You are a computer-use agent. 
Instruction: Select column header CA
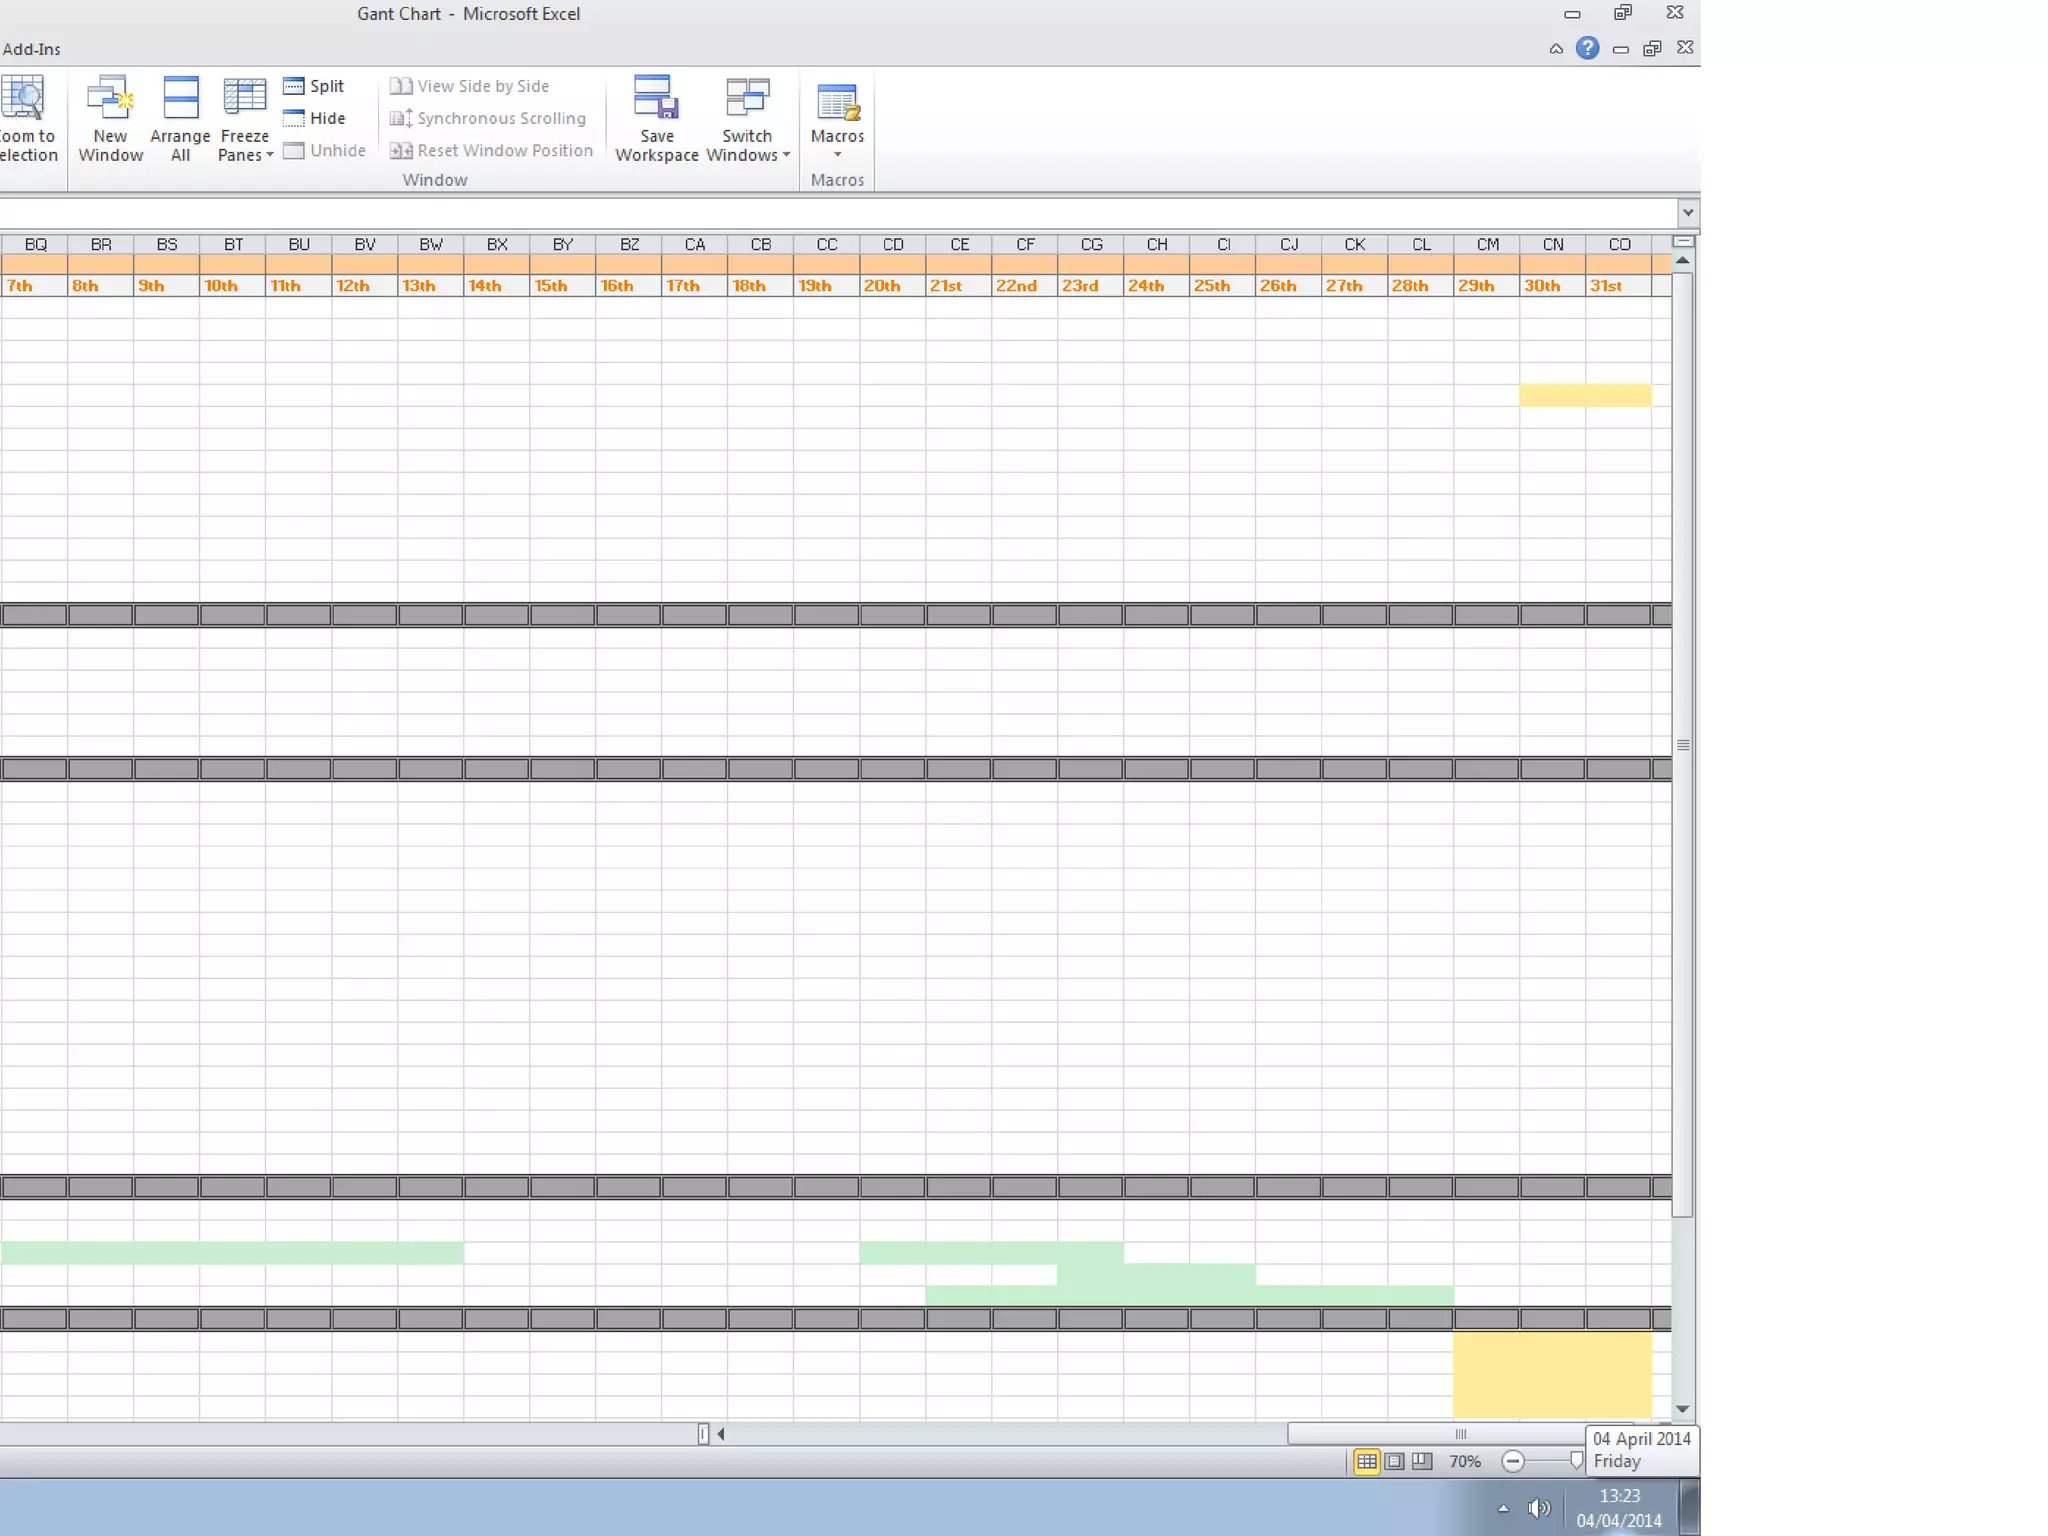pos(695,244)
